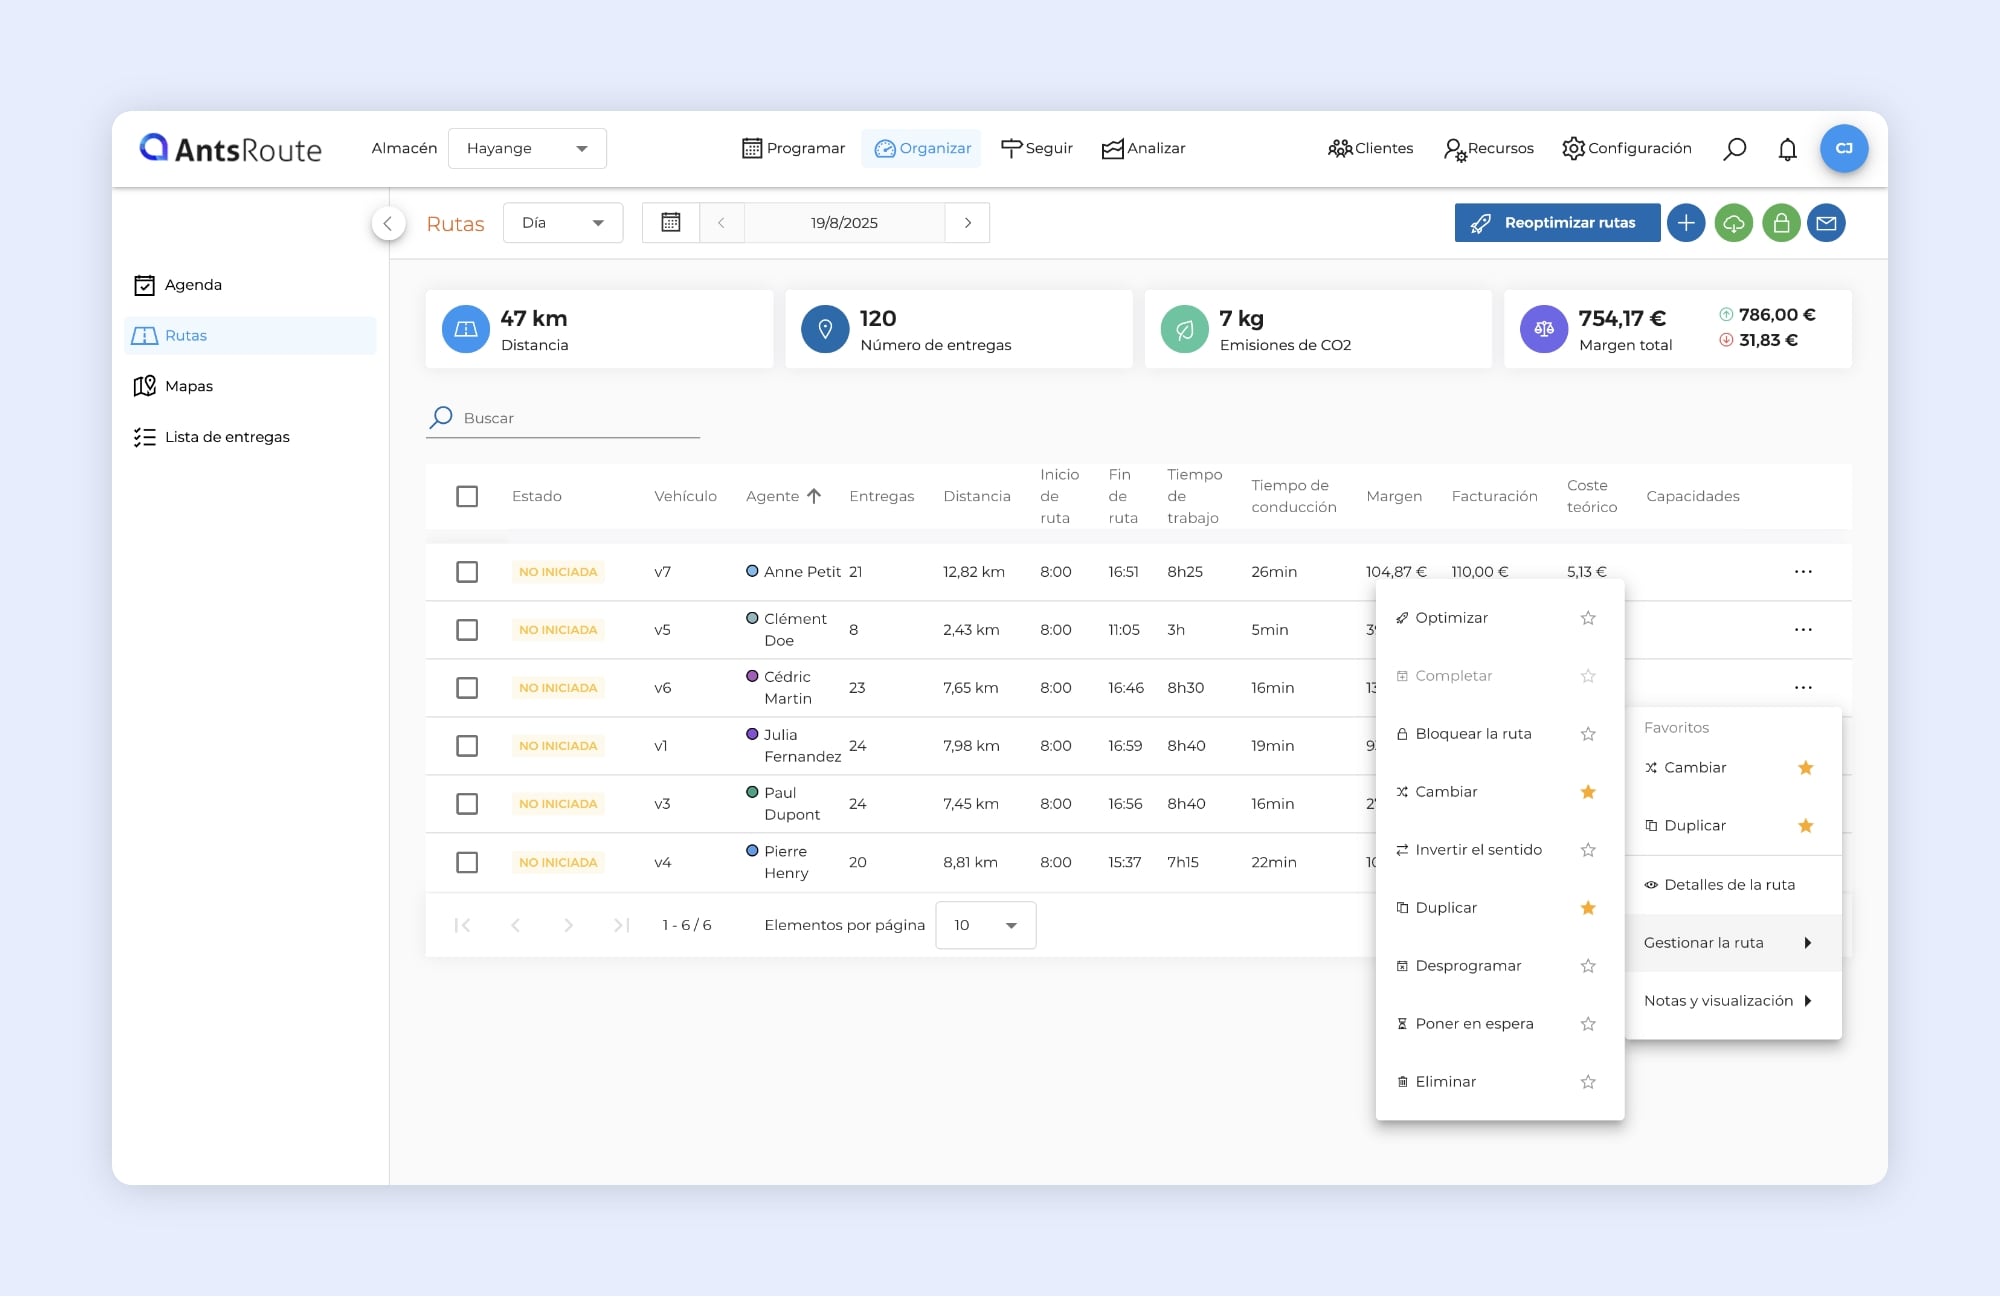Click the envelope send icon
Image resolution: width=2000 pixels, height=1297 pixels.
[1826, 223]
